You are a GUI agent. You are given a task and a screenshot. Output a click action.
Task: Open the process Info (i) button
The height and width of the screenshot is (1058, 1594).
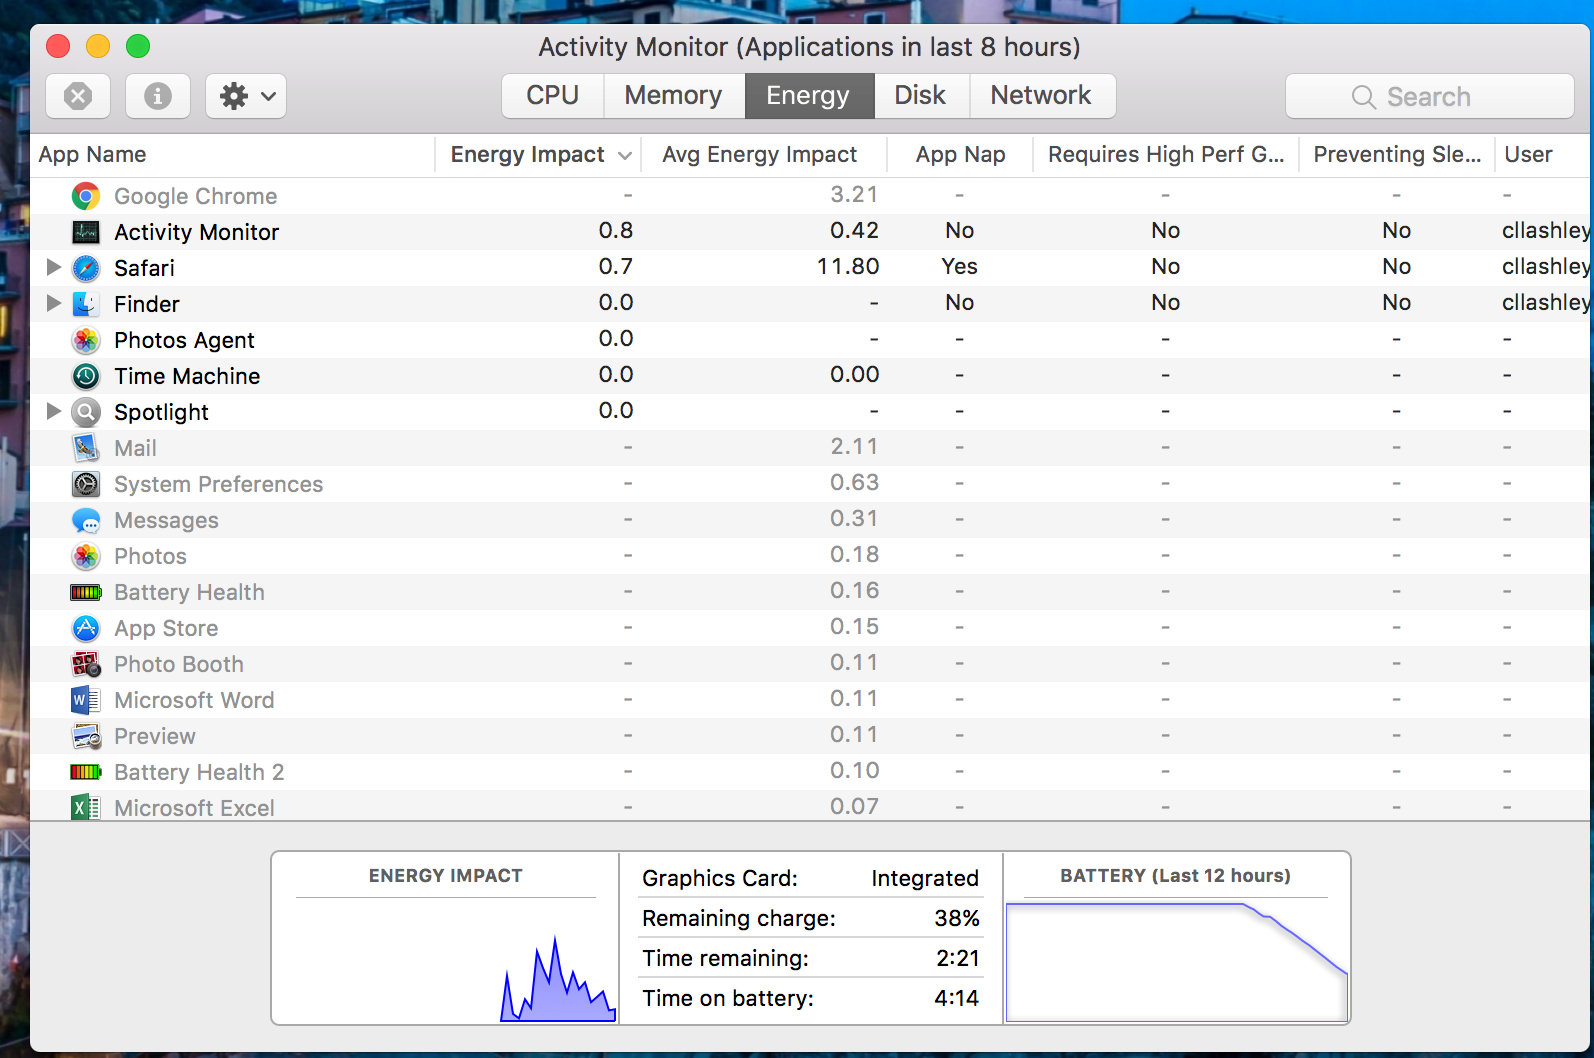pyautogui.click(x=158, y=96)
